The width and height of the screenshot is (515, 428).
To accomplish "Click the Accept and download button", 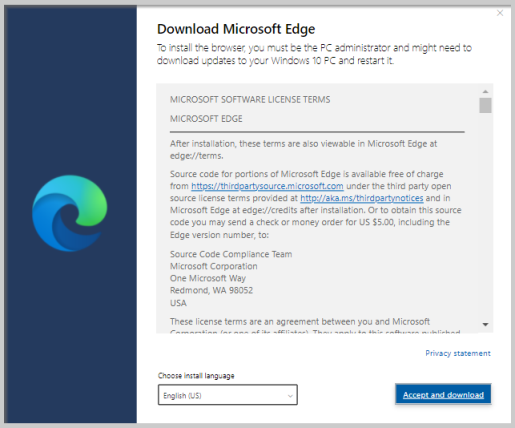I will [443, 395].
